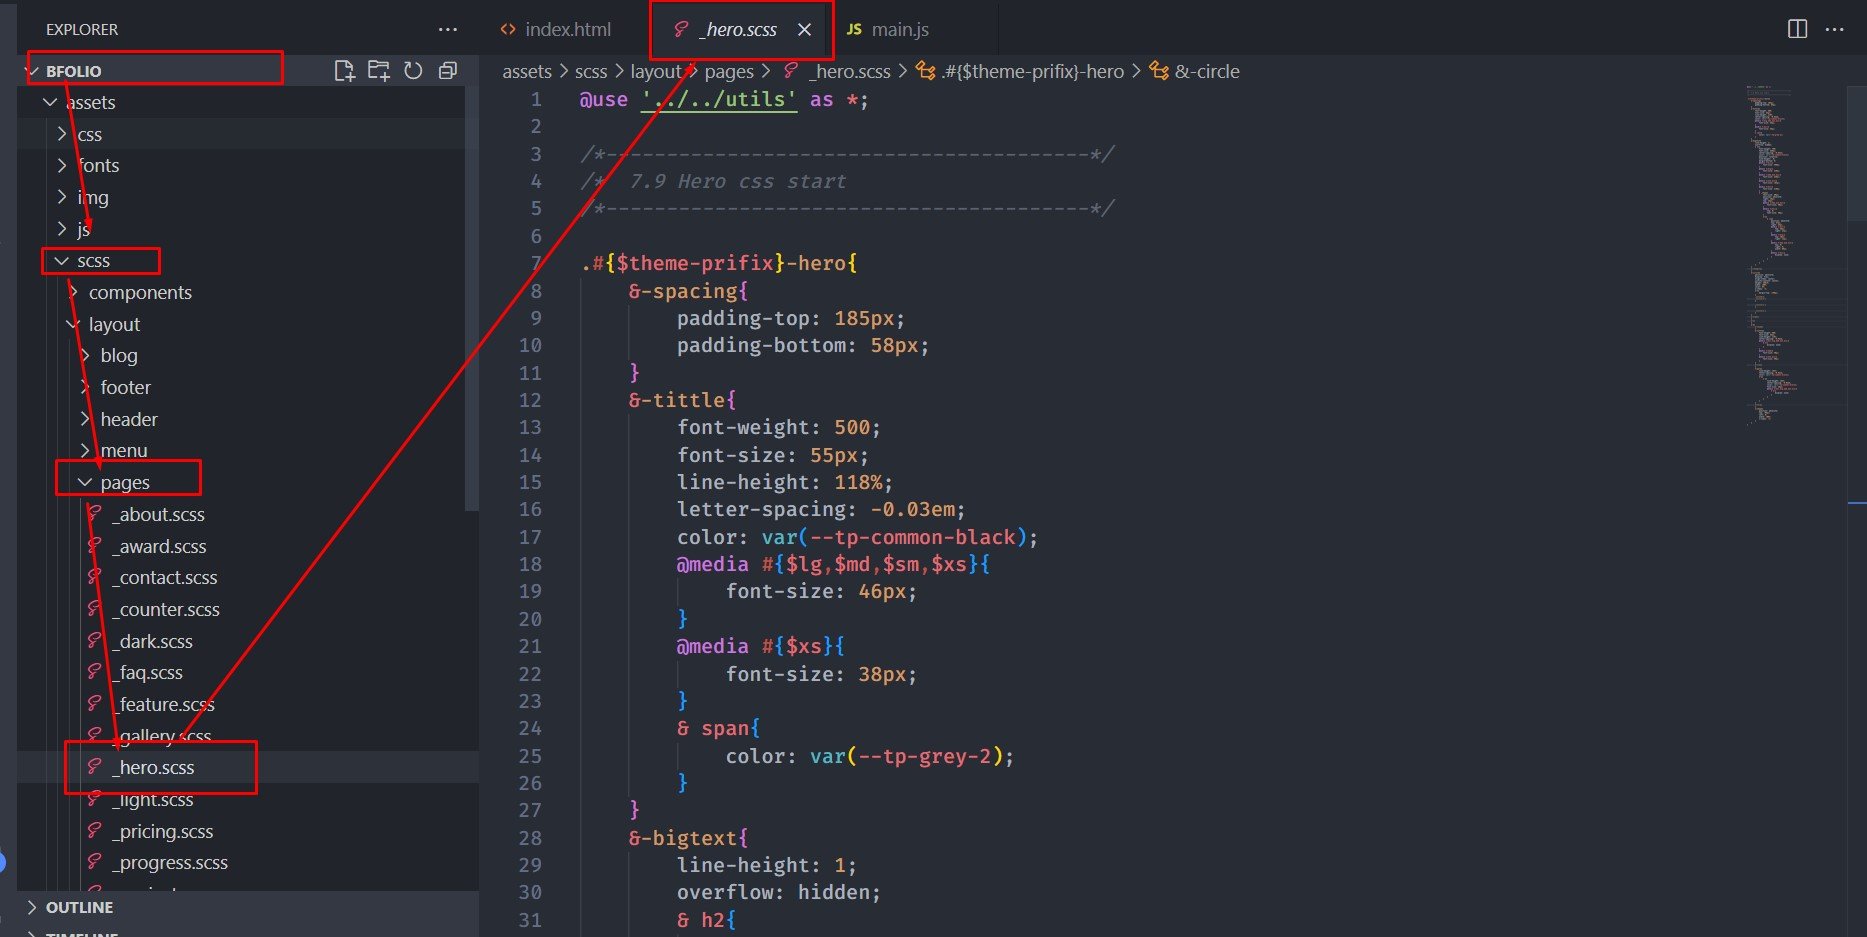The image size is (1867, 937).
Task: Open _contact.scss in the file tree
Action: tap(167, 578)
